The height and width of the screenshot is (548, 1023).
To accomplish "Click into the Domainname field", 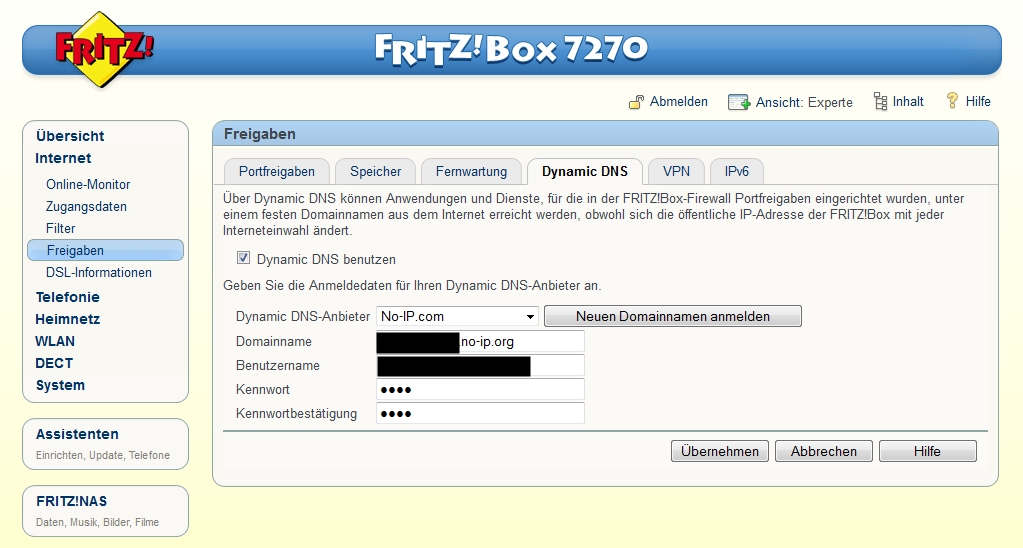I will click(480, 342).
